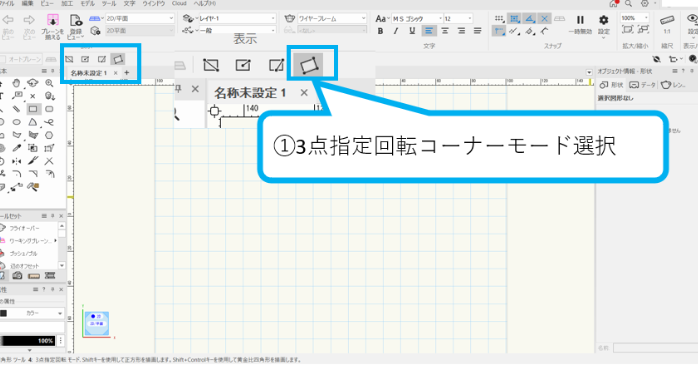Select the Regular Polygon tool

point(49,135)
